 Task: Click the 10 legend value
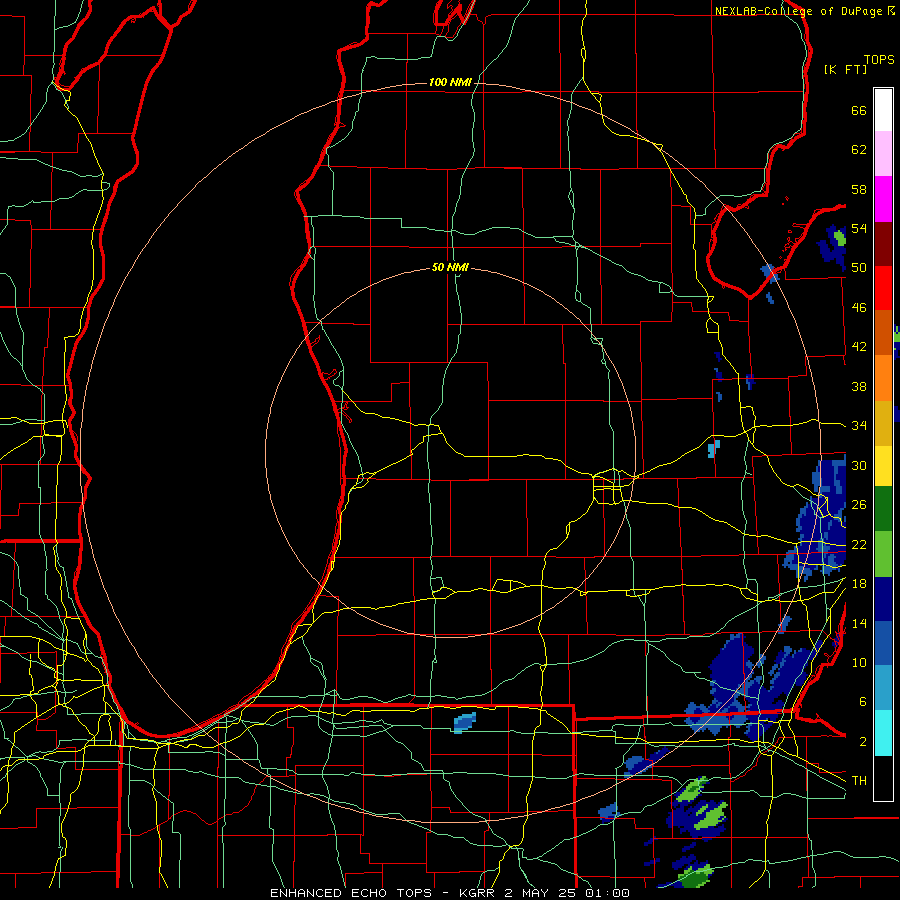(x=859, y=662)
